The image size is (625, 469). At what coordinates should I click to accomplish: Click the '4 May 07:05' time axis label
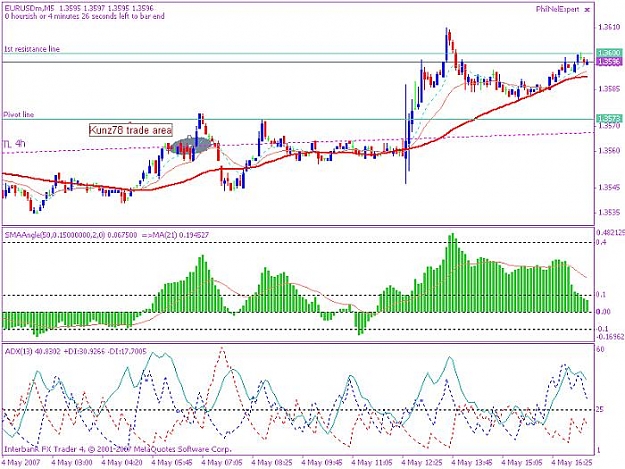tap(222, 463)
